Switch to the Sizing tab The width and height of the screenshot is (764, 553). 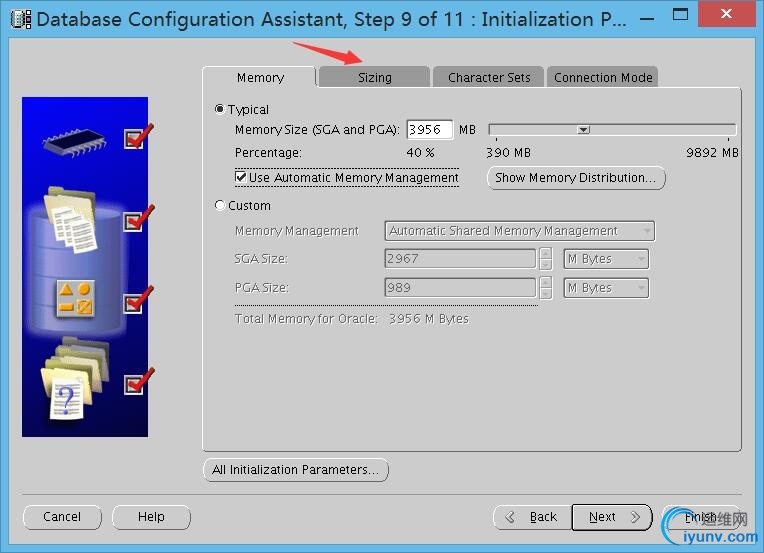pos(374,77)
